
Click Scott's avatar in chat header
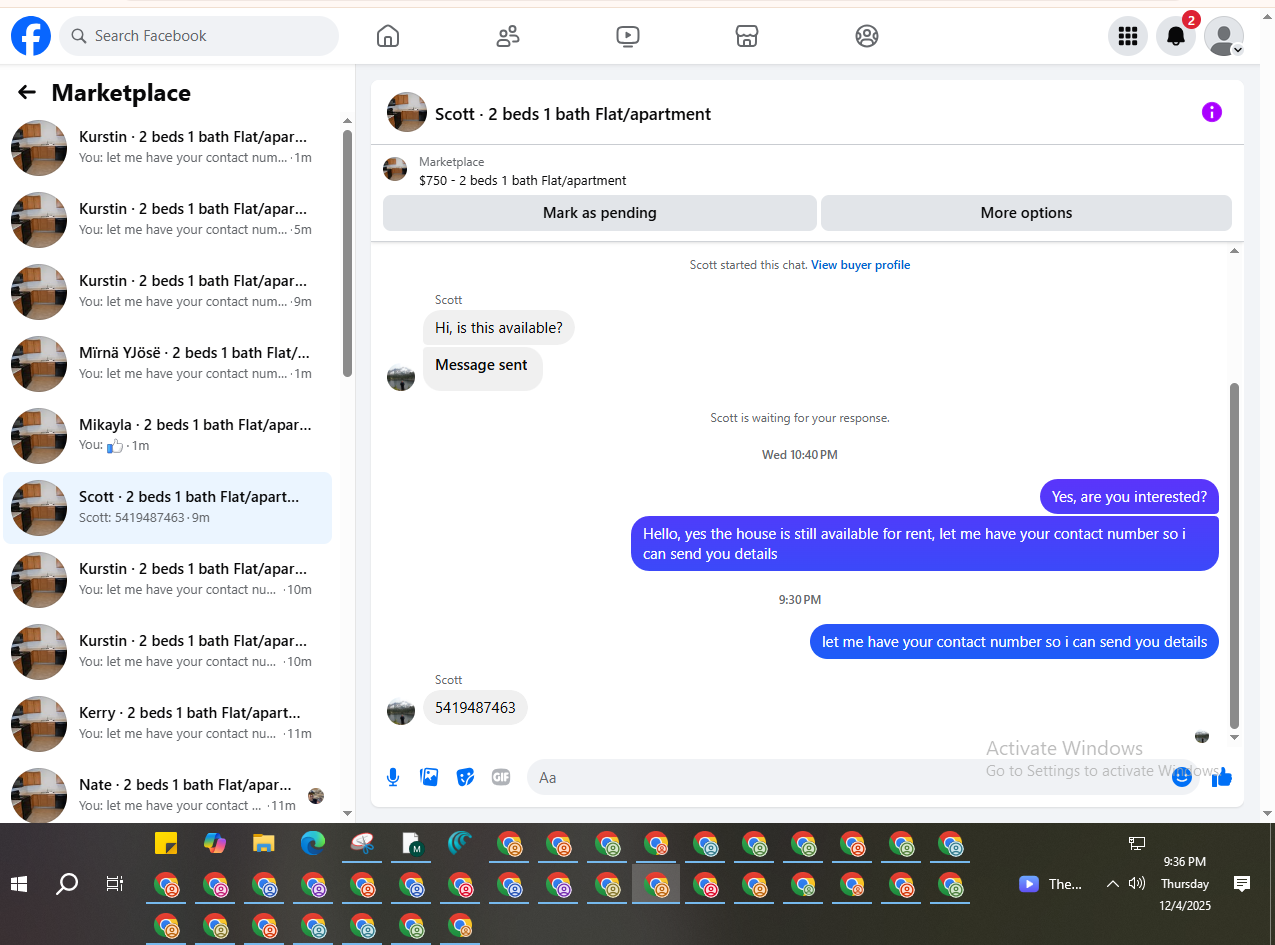[x=407, y=112]
